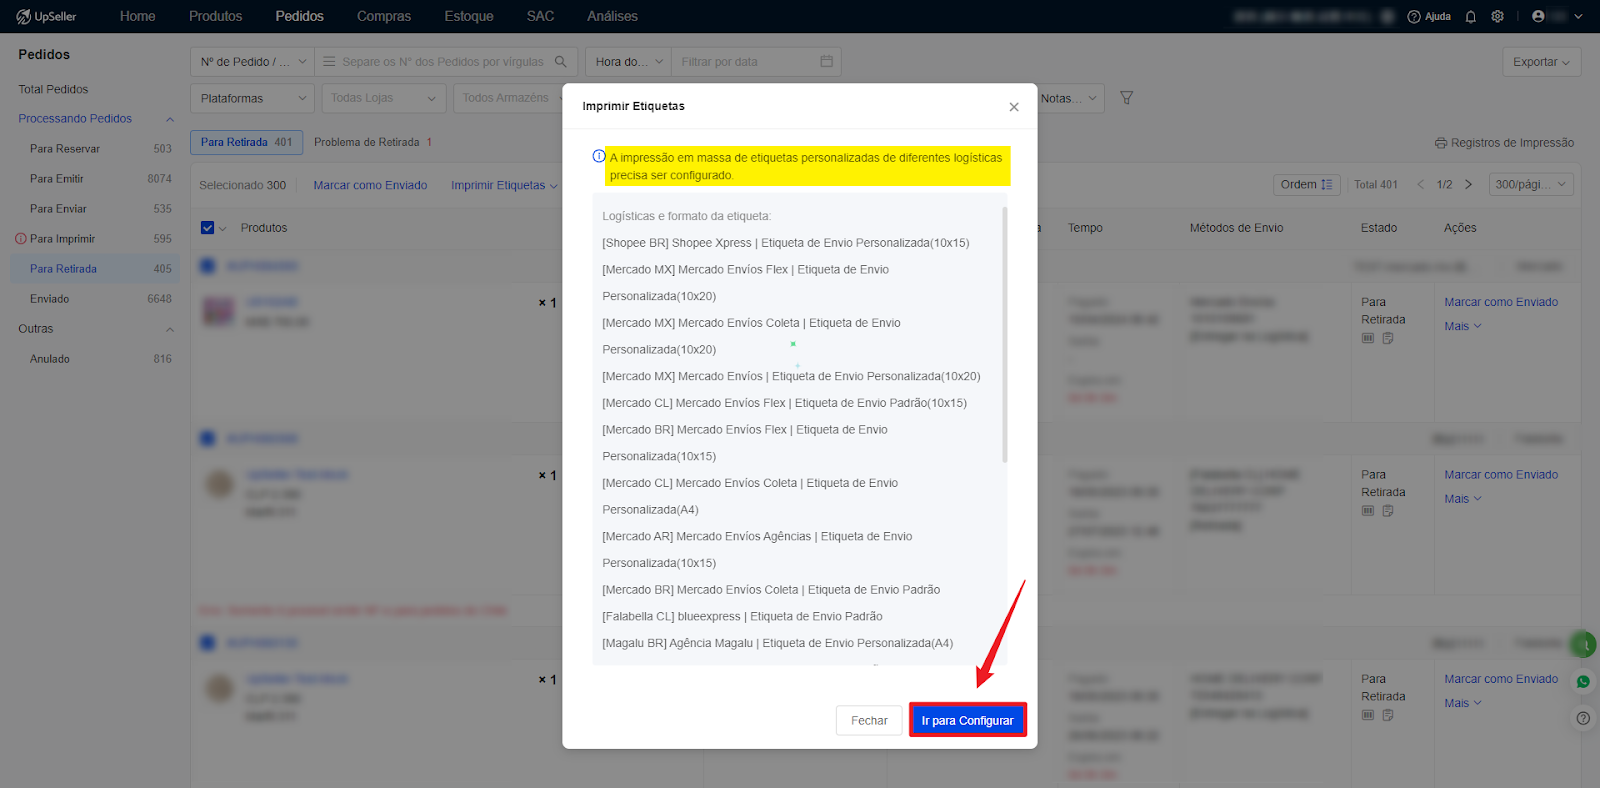The image size is (1600, 788).
Task: Open the Compras menu
Action: pyautogui.click(x=384, y=16)
